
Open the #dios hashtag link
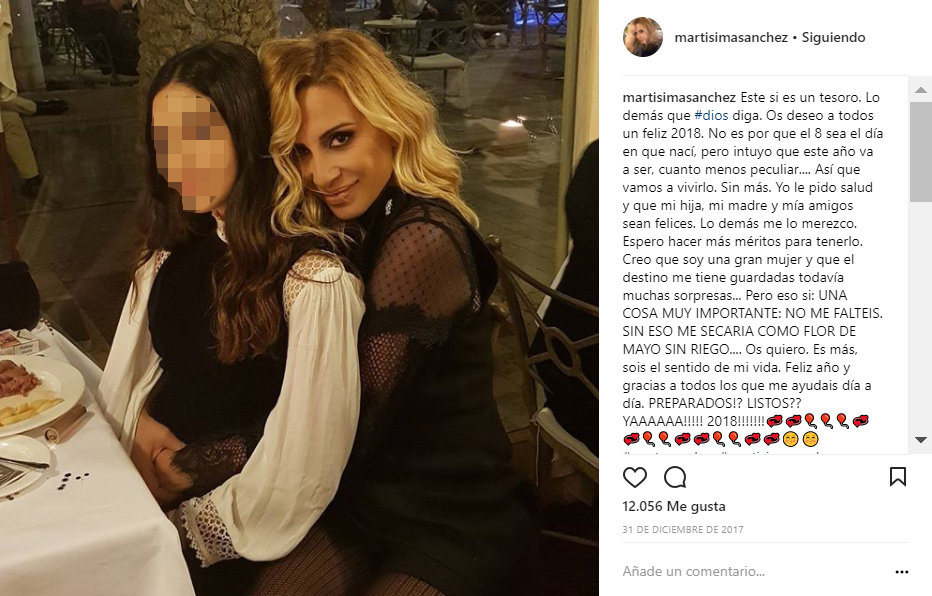[x=711, y=115]
